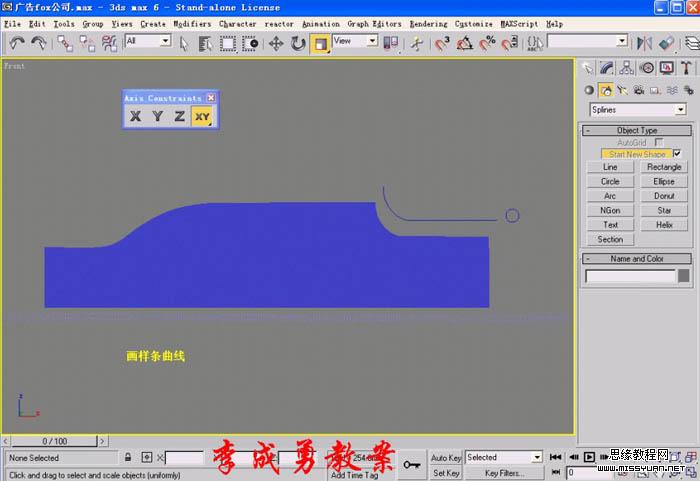The image size is (700, 481).
Task: Select the Systems category icon
Action: (688, 90)
